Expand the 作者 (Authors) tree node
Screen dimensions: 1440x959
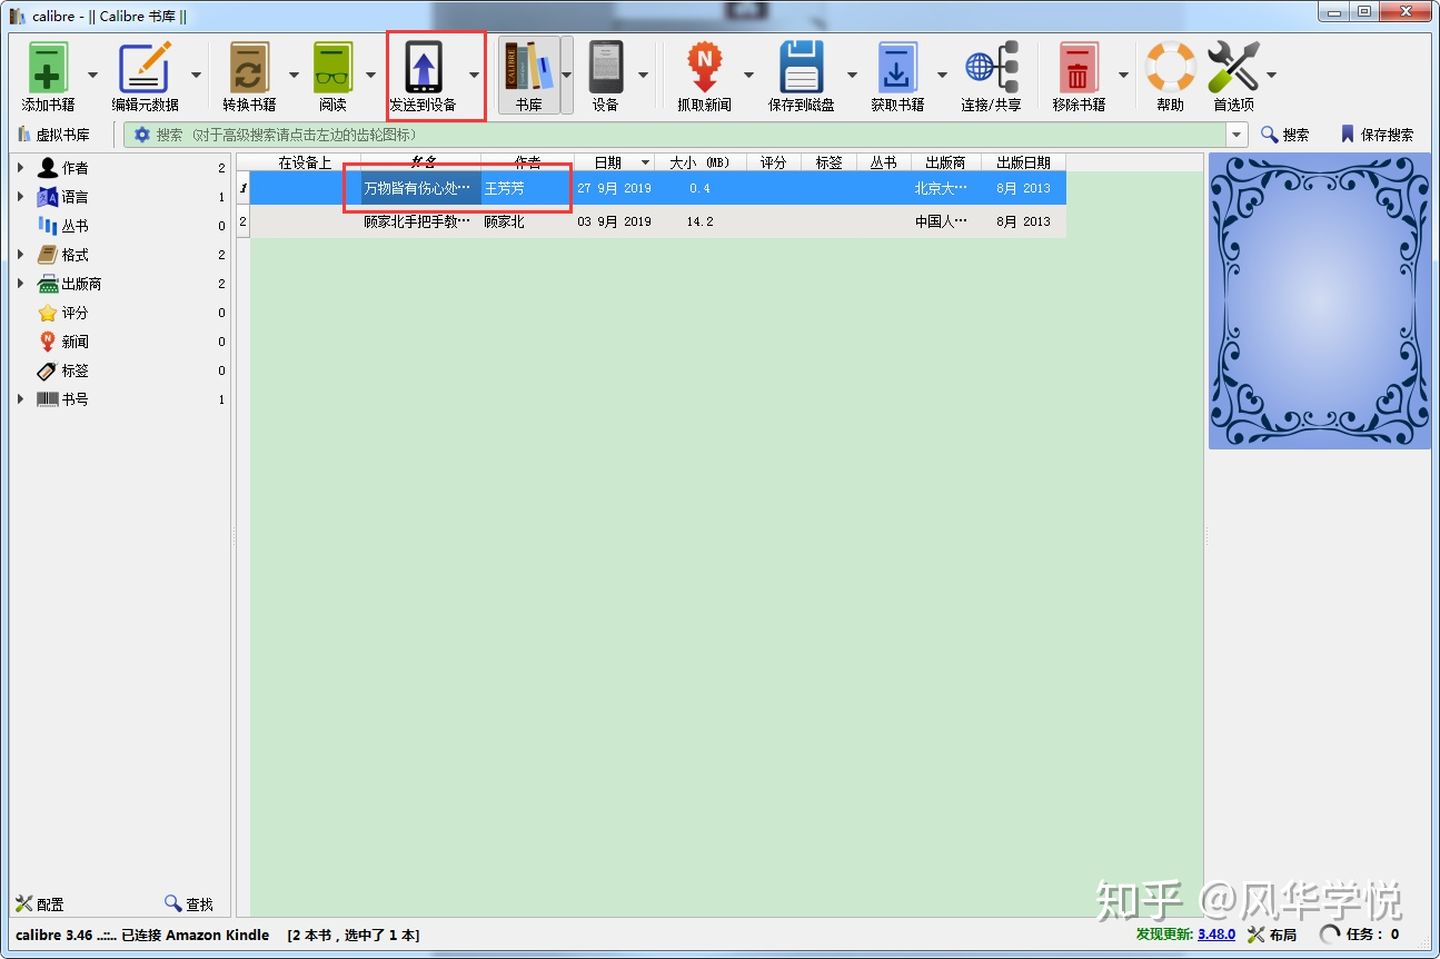click(20, 168)
